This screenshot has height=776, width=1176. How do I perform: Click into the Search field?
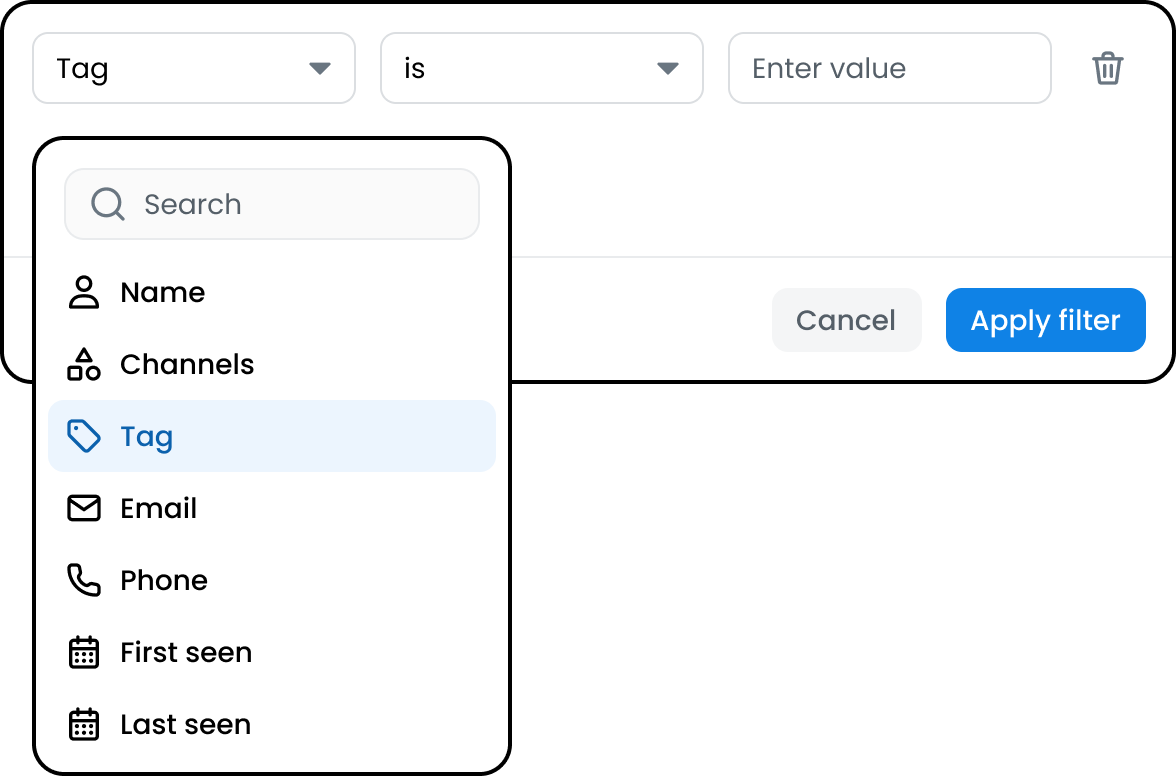point(272,204)
